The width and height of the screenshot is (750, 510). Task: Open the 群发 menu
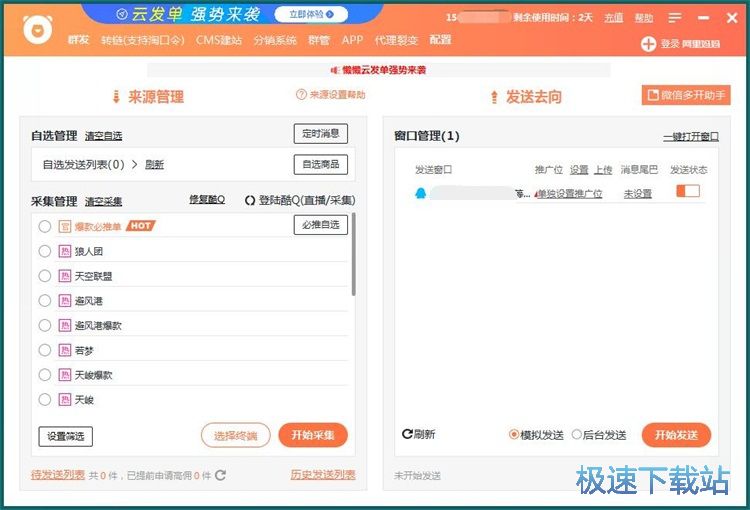pos(78,40)
